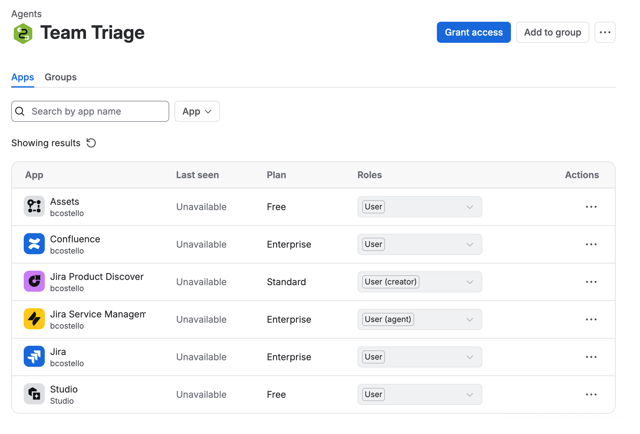Image resolution: width=640 pixels, height=434 pixels.
Task: Click the Team Triage title
Action: click(x=93, y=33)
